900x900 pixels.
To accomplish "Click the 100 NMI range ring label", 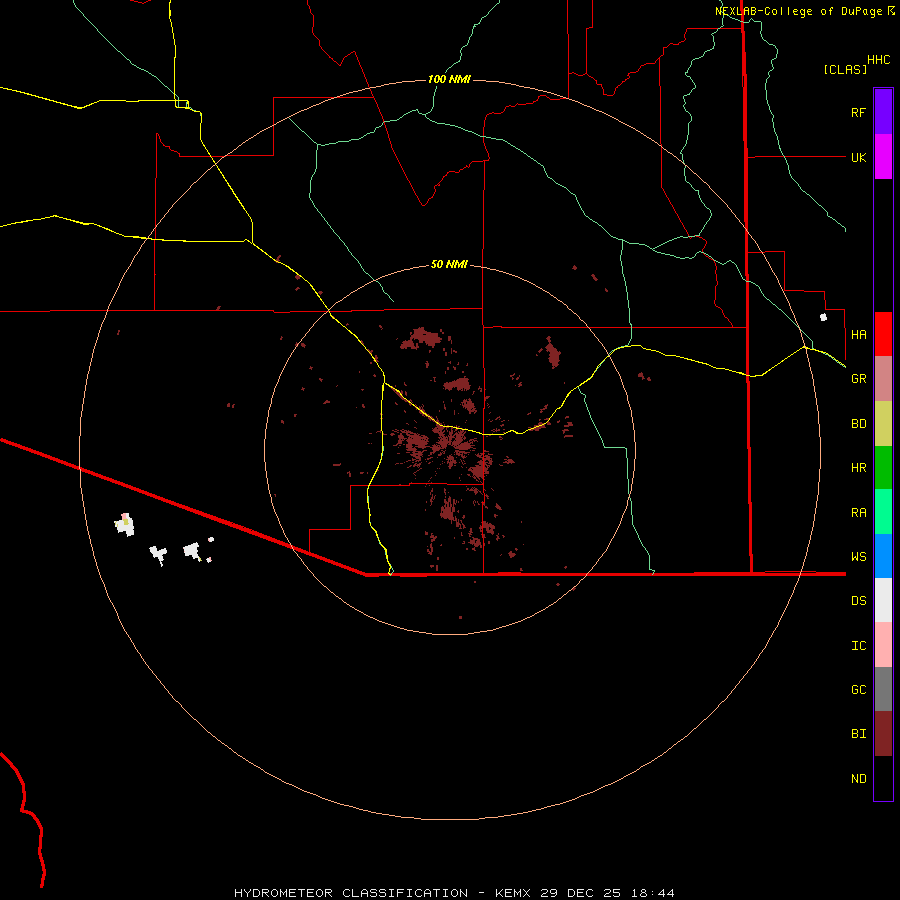I will pos(449,79).
